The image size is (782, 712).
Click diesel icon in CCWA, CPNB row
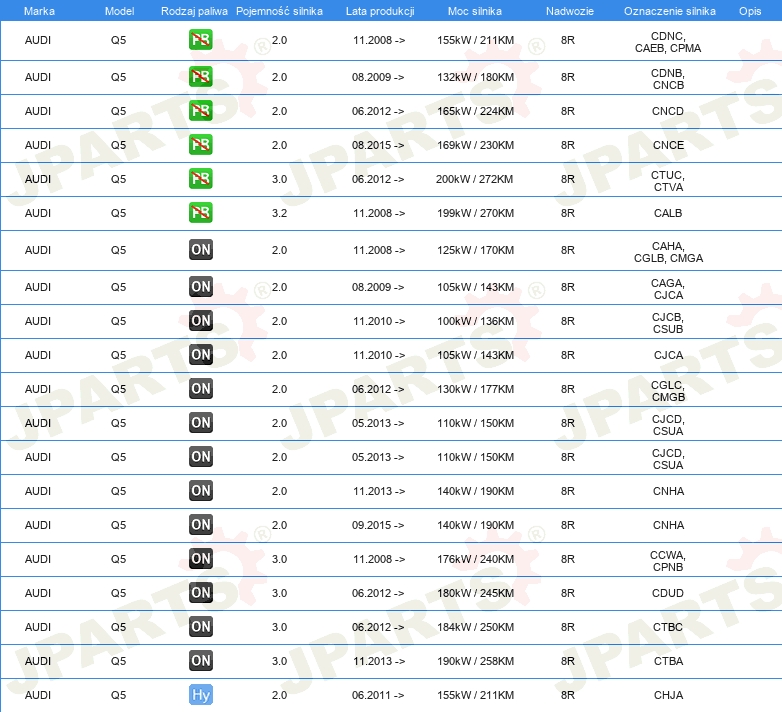pos(201,559)
